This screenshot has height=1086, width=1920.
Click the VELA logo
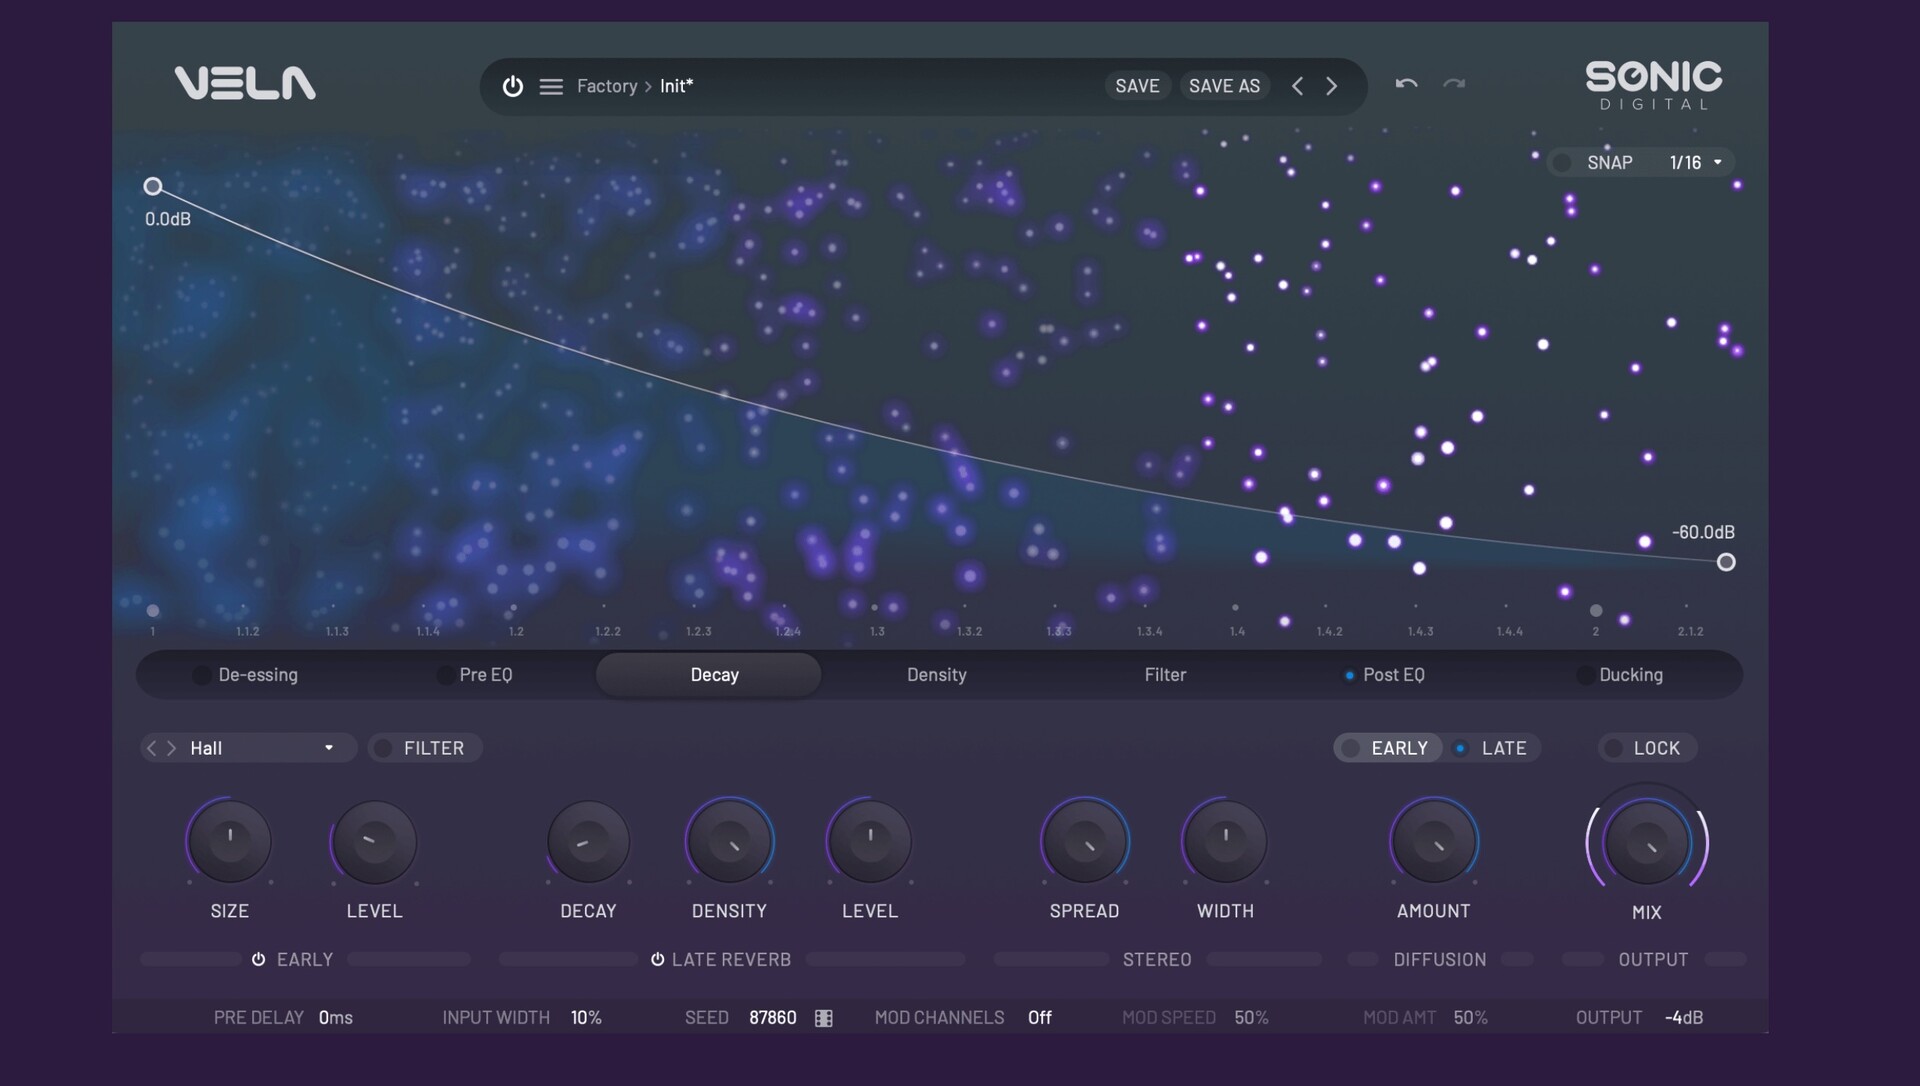pyautogui.click(x=245, y=83)
